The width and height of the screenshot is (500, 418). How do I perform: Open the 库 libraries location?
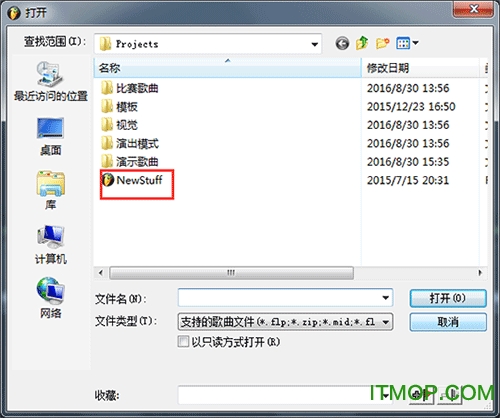(x=51, y=190)
